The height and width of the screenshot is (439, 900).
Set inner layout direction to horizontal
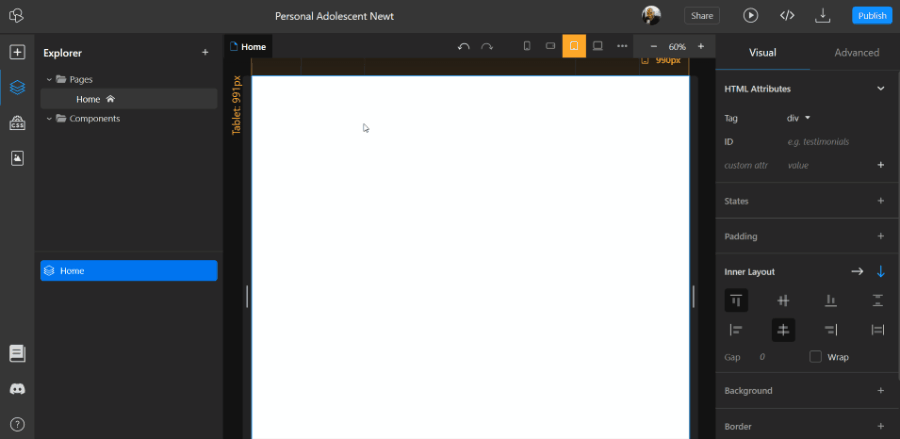coord(857,271)
